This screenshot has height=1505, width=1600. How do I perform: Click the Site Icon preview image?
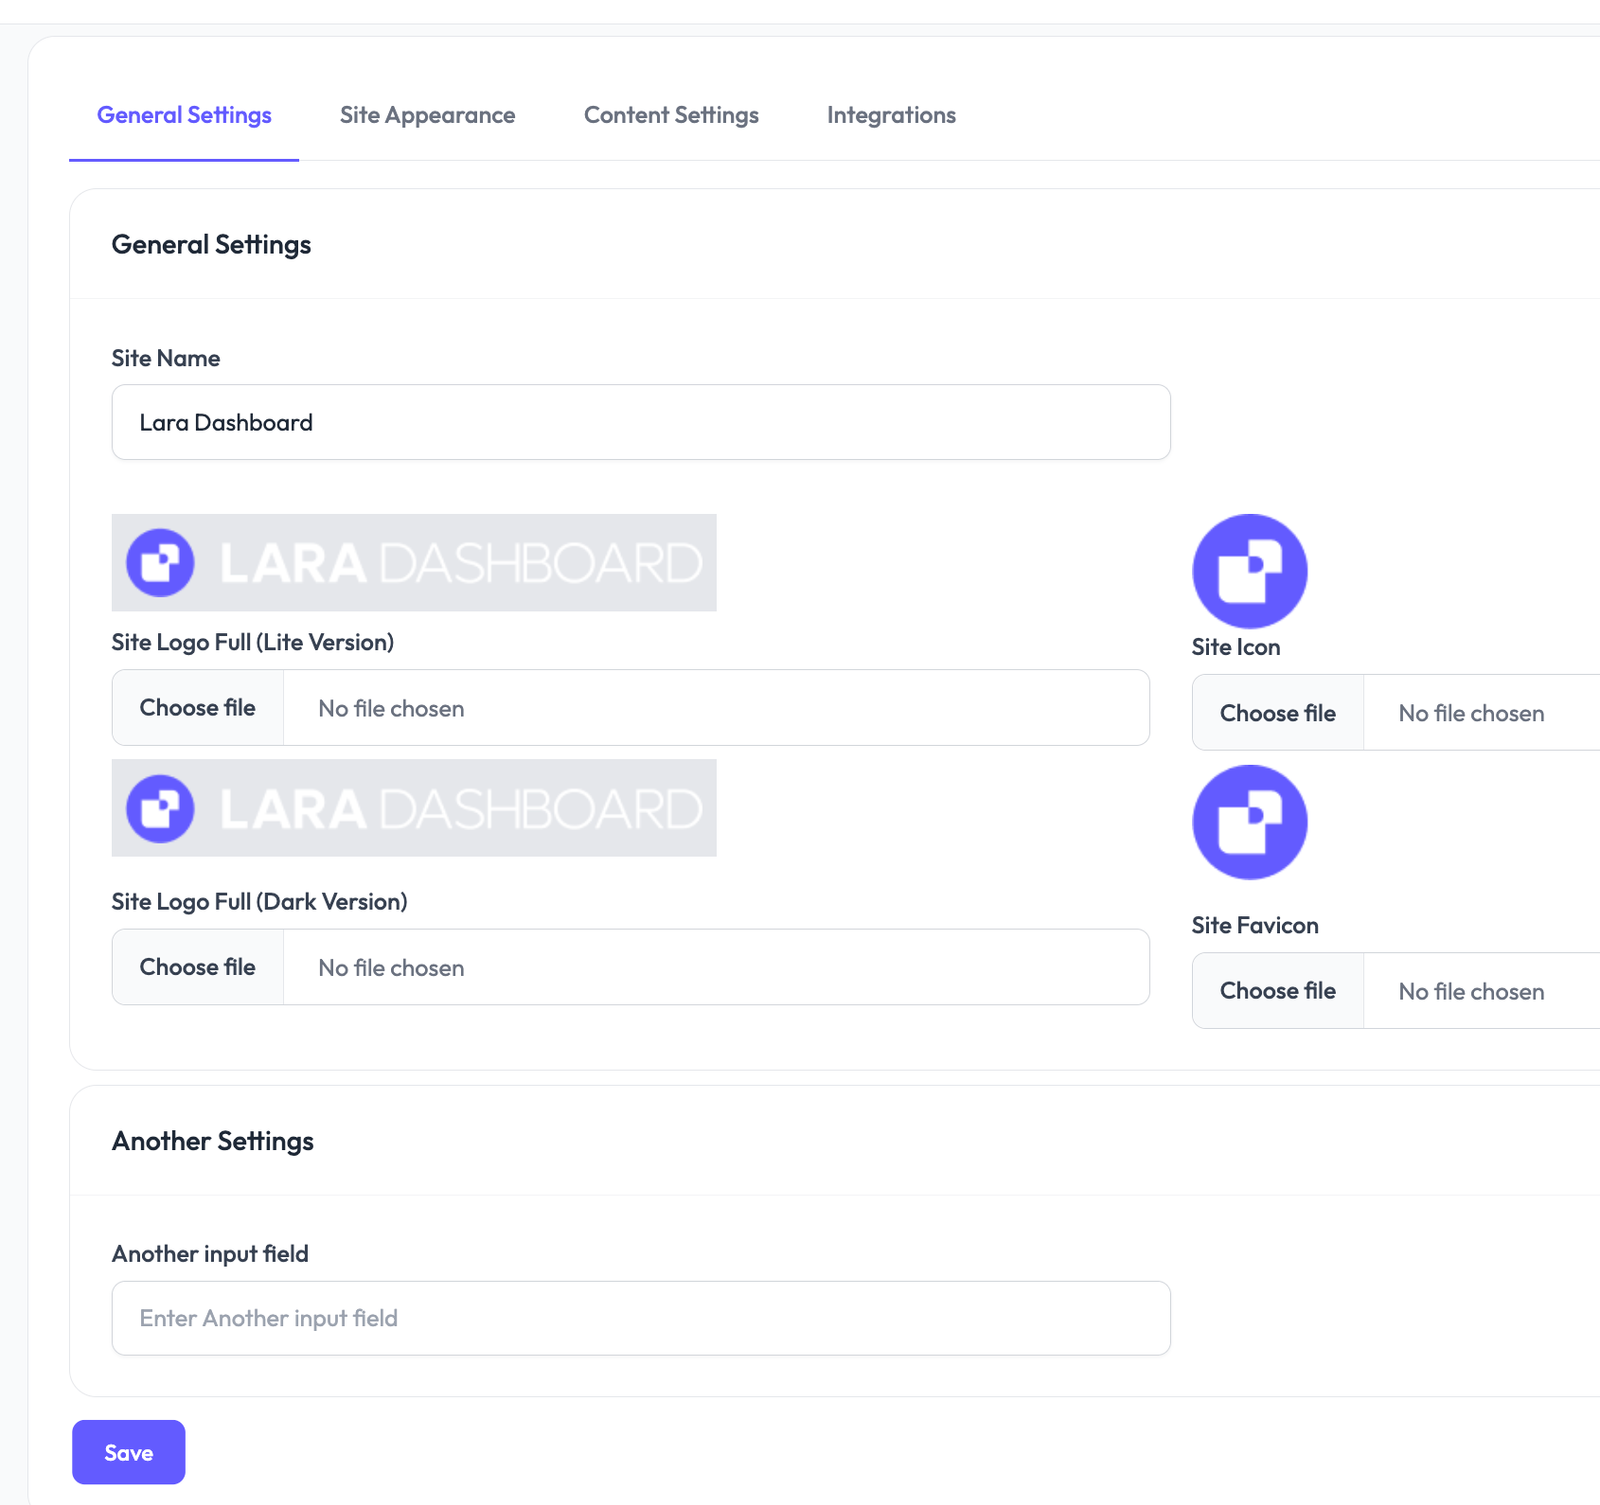coord(1250,571)
